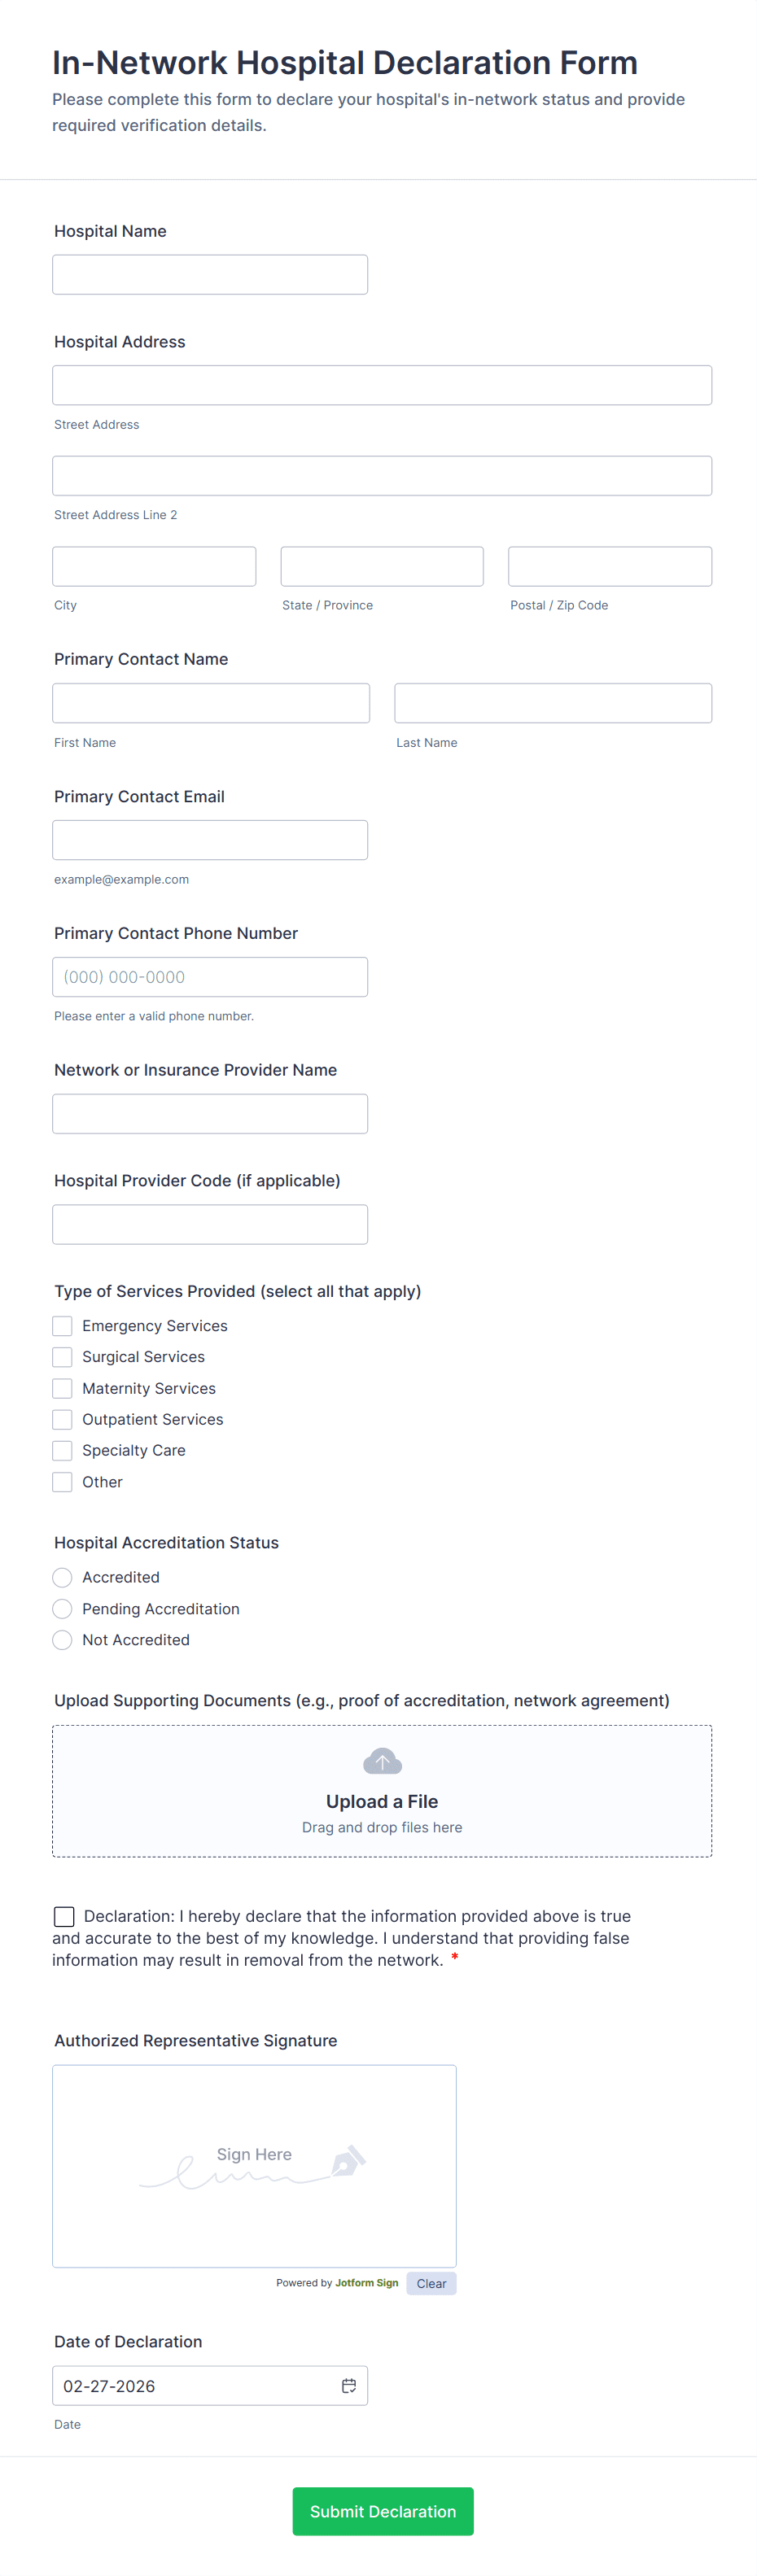Click the Street Address Line 2 field
Image resolution: width=757 pixels, height=2576 pixels.
click(382, 476)
